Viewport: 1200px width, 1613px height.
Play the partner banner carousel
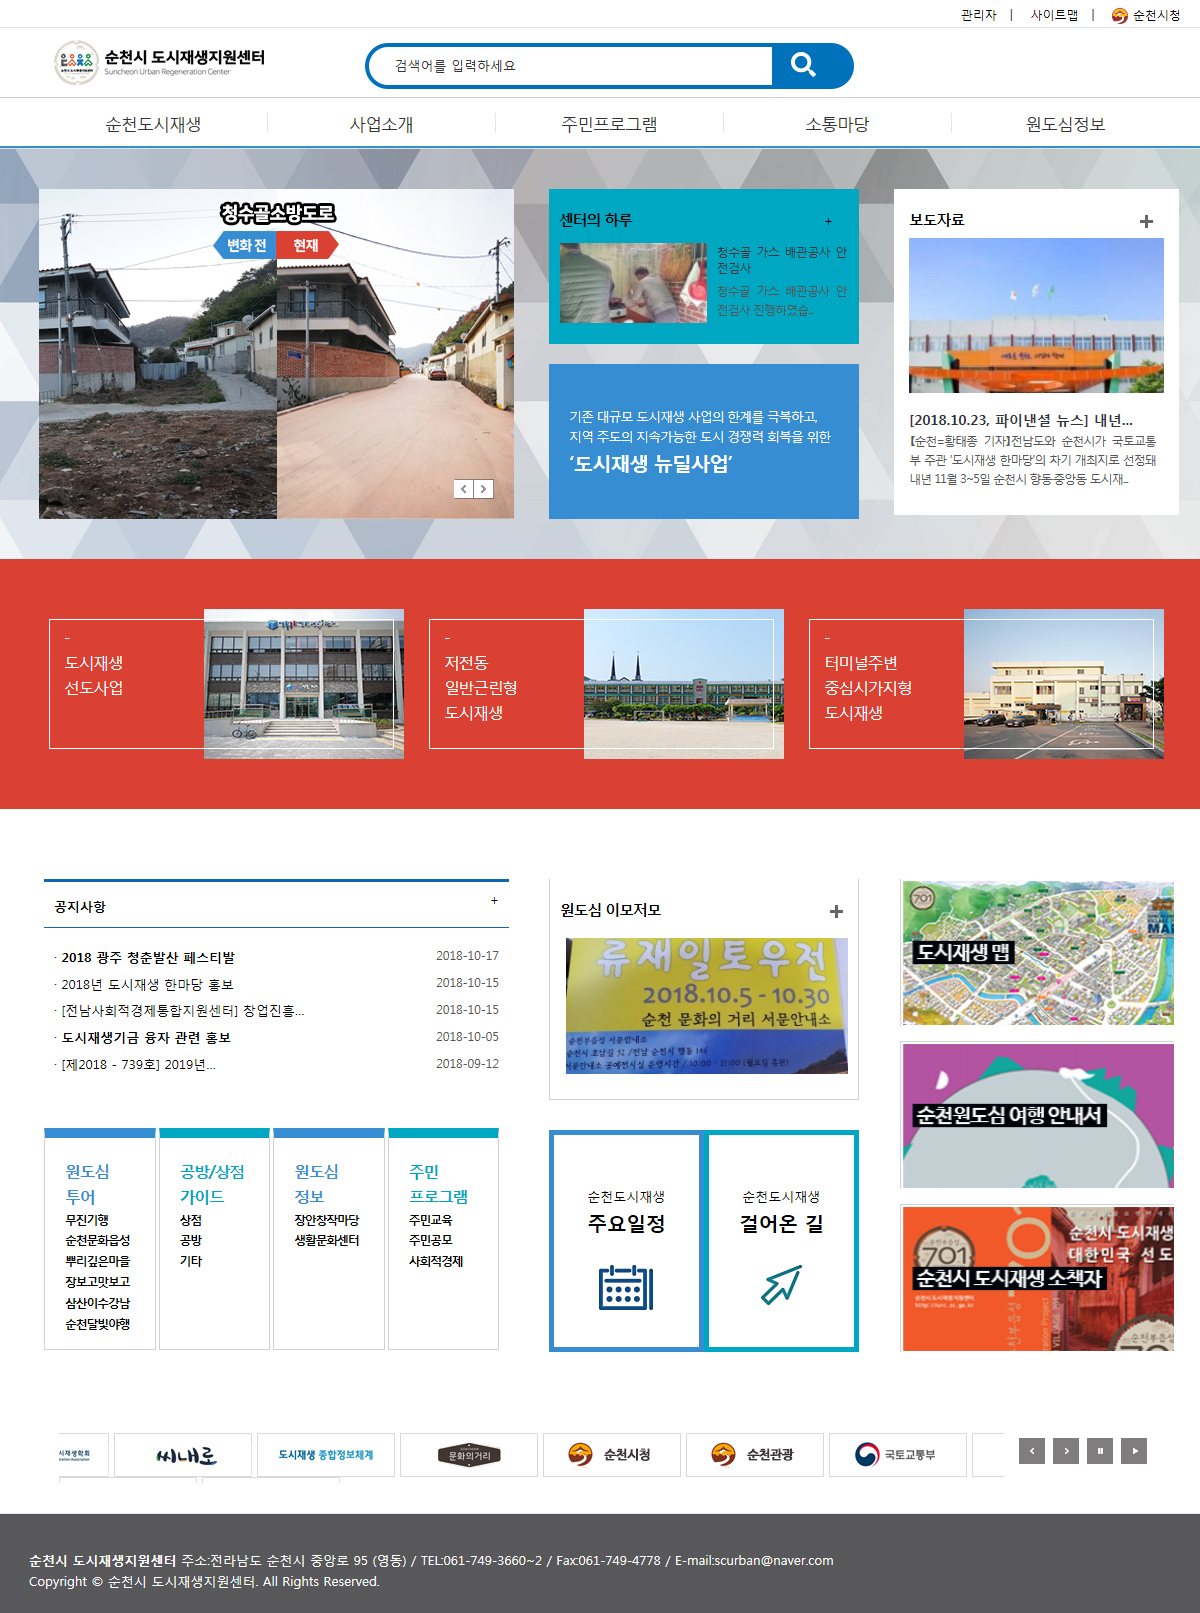coord(1134,1451)
